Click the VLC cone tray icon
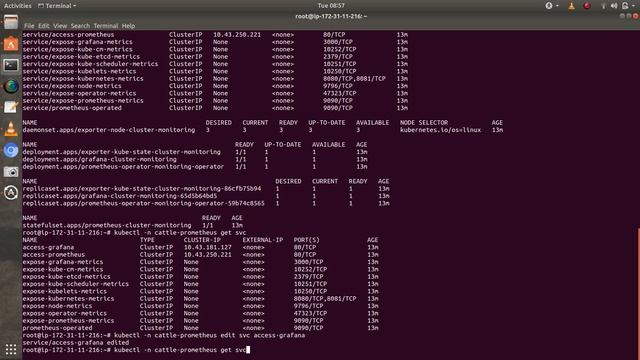The height and width of the screenshot is (360, 640). tap(571, 6)
